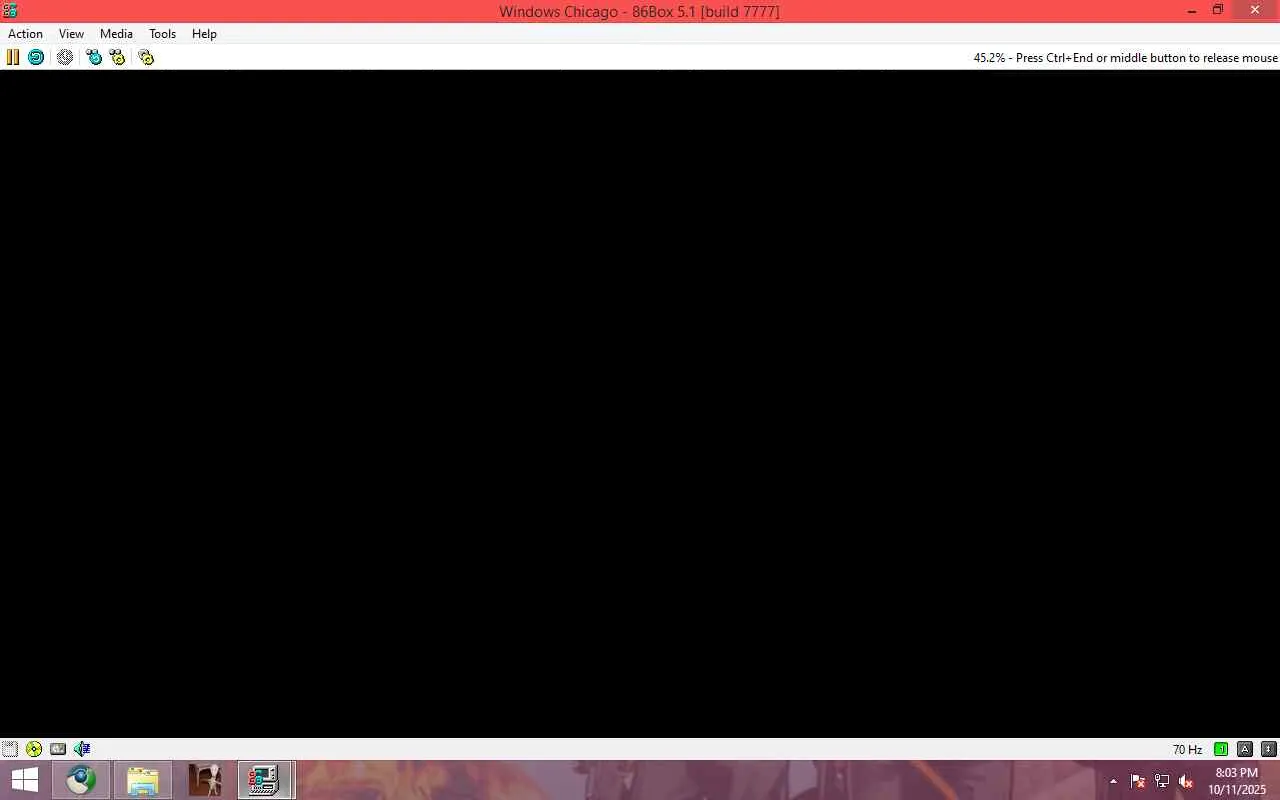Click the muted volume tray icon
1280x800 pixels.
pyautogui.click(x=1186, y=781)
